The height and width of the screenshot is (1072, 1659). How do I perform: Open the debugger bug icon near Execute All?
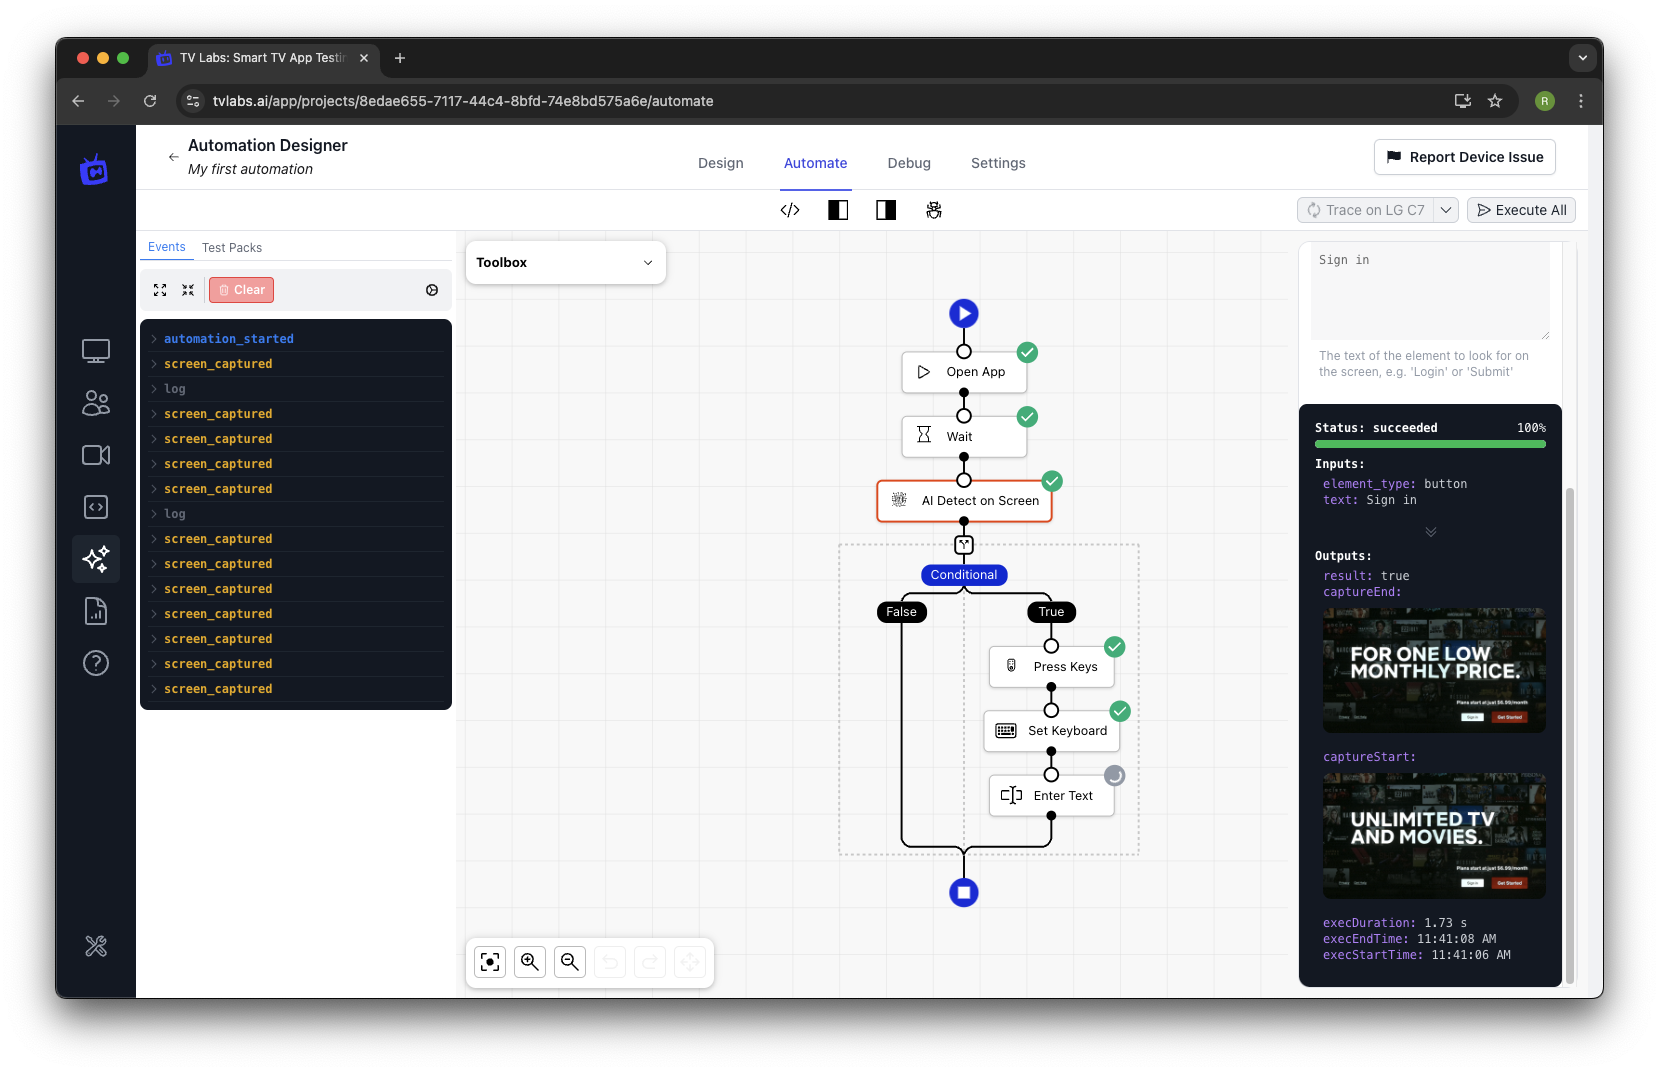tap(934, 210)
